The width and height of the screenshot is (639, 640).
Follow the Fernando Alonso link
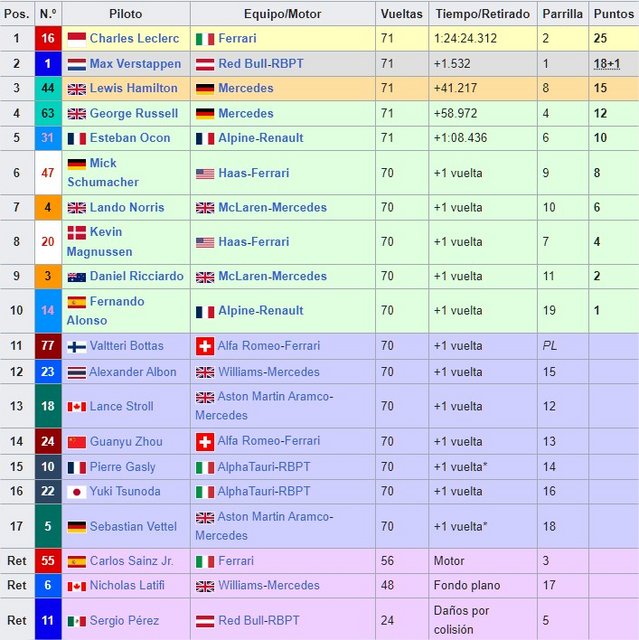106,311
